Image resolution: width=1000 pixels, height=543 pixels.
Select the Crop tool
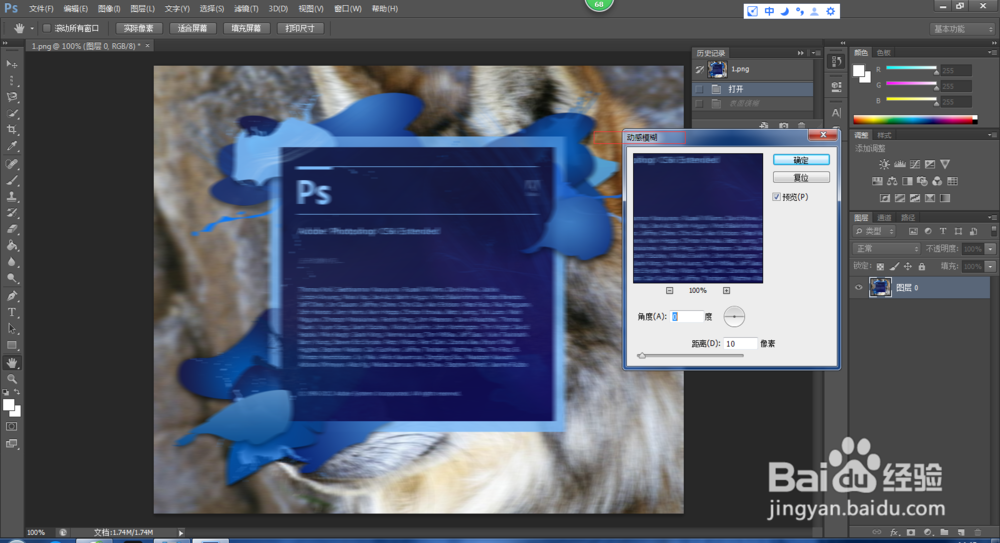(12, 130)
